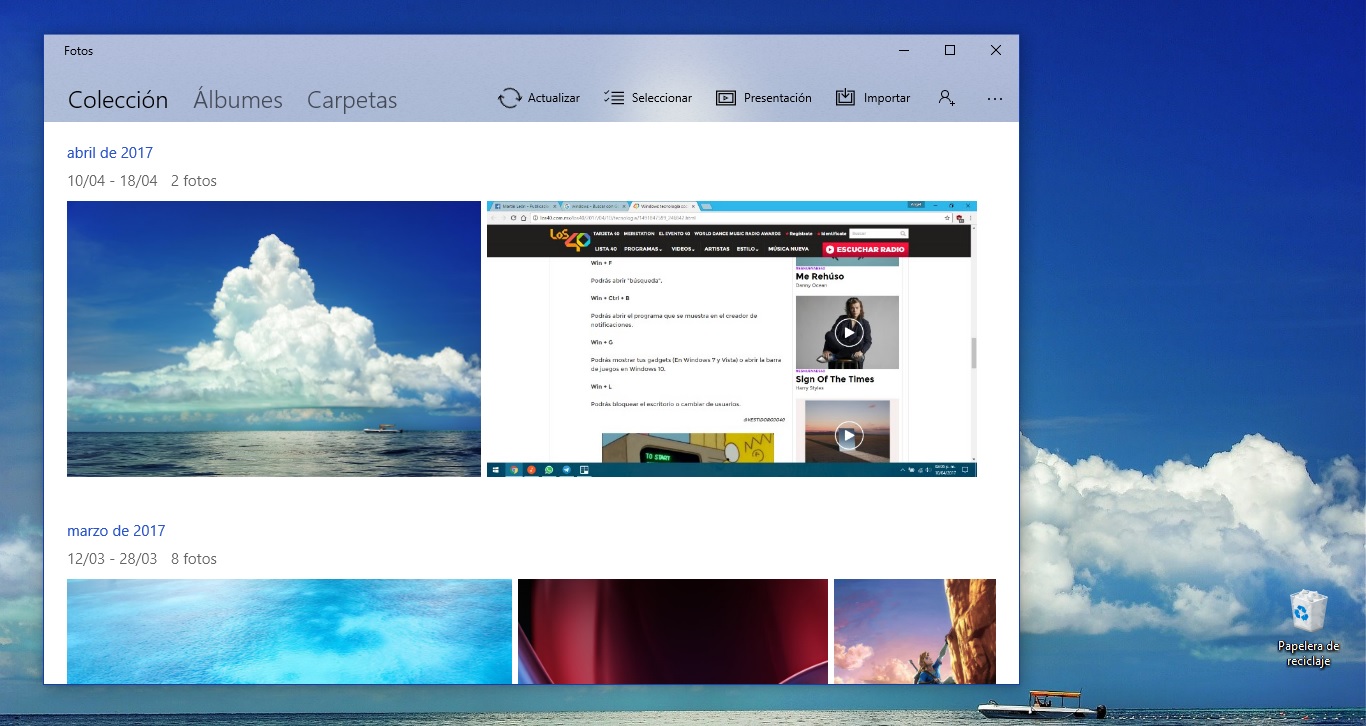Open the browser screenshot photo from abril
The height and width of the screenshot is (726, 1366).
[731, 338]
